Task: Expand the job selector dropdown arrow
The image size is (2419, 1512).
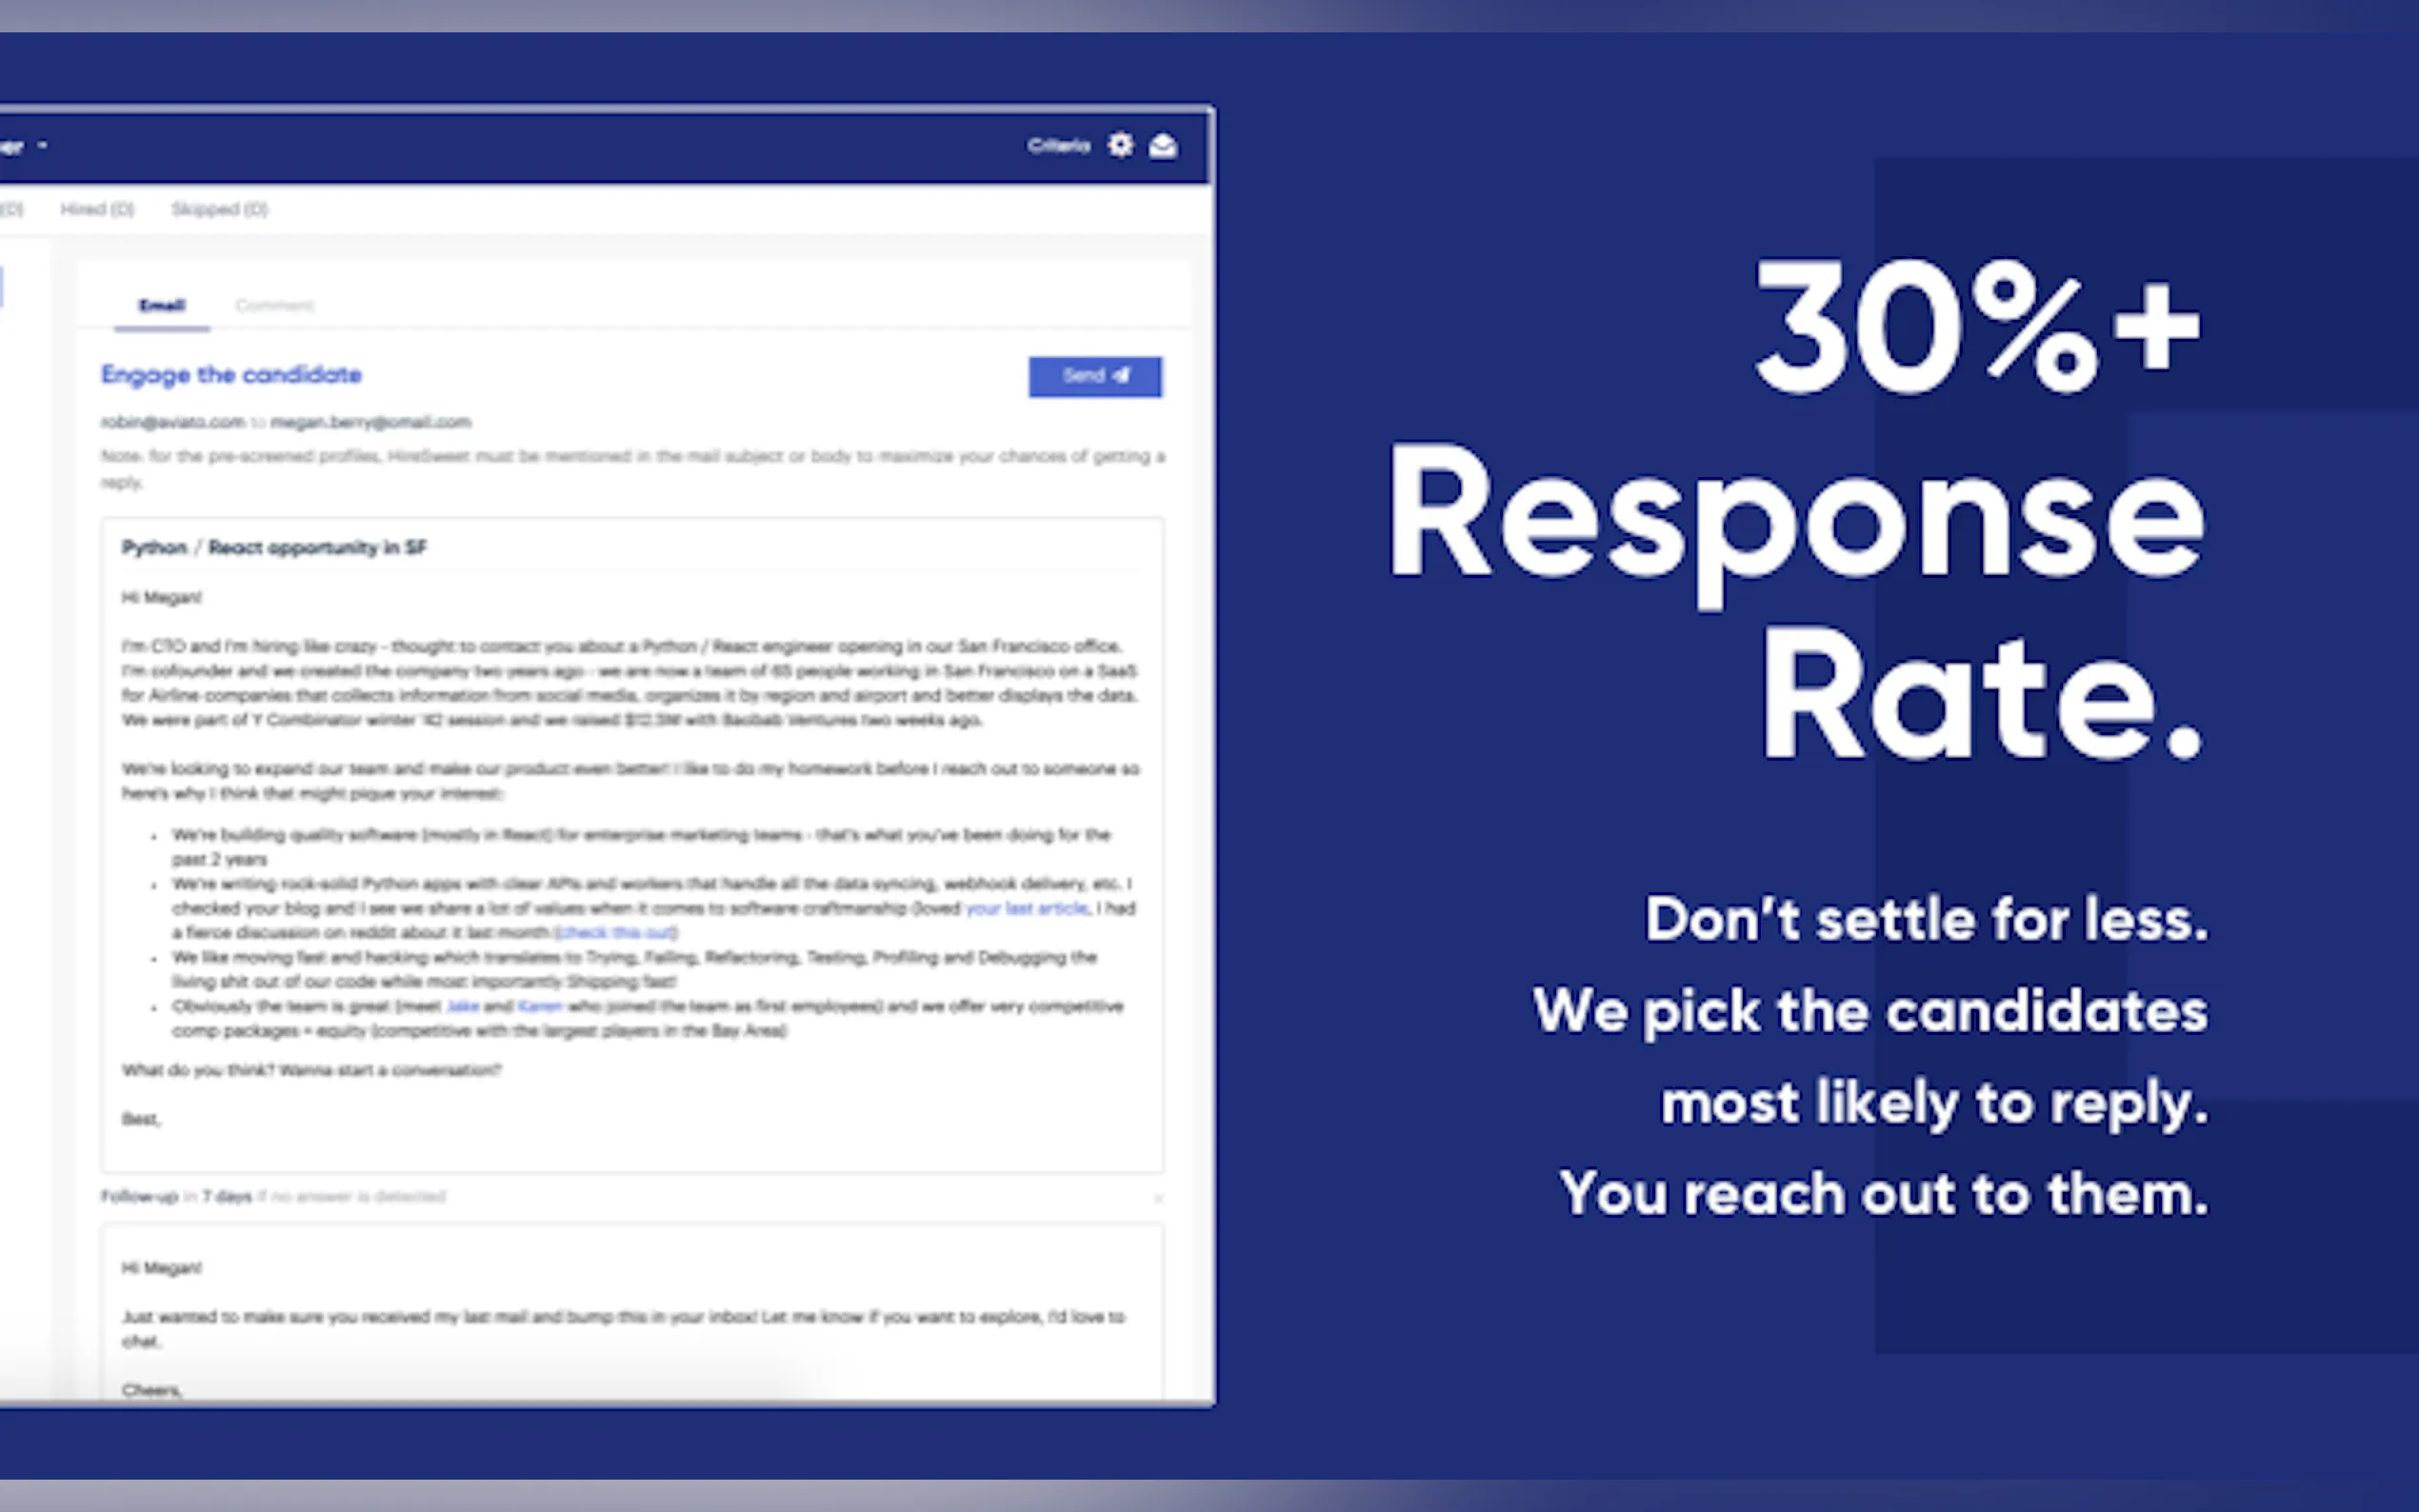Action: (x=43, y=146)
